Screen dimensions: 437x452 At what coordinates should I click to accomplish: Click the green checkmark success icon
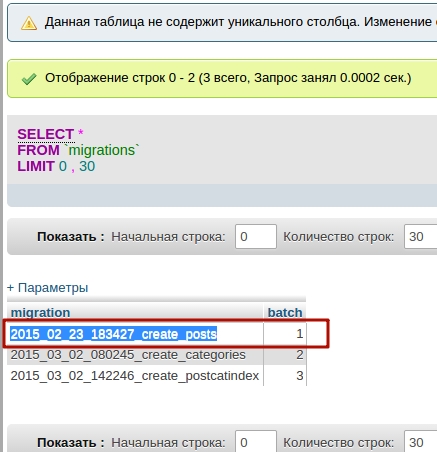coord(29,79)
